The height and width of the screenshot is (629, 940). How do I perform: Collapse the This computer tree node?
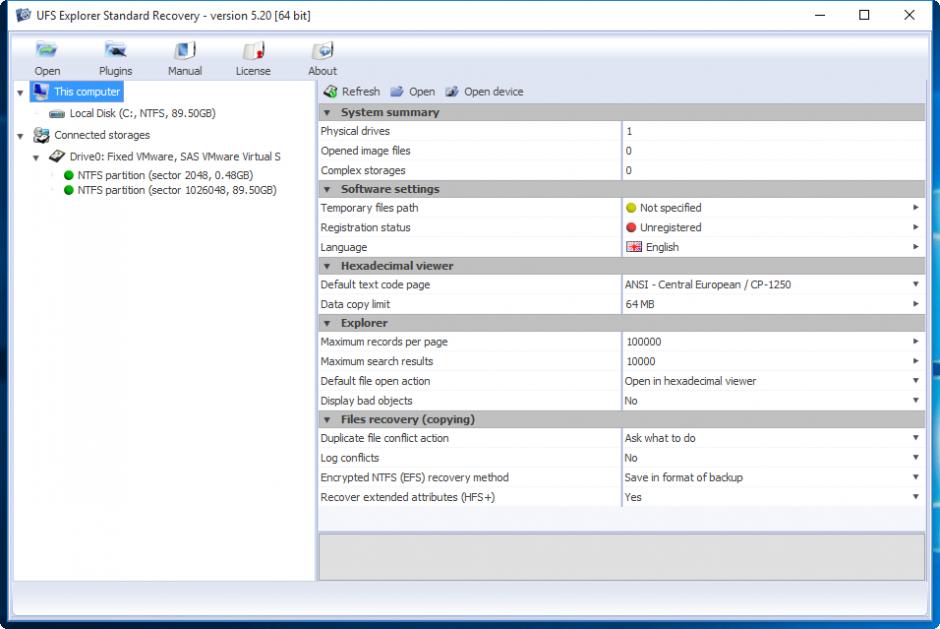coord(20,93)
